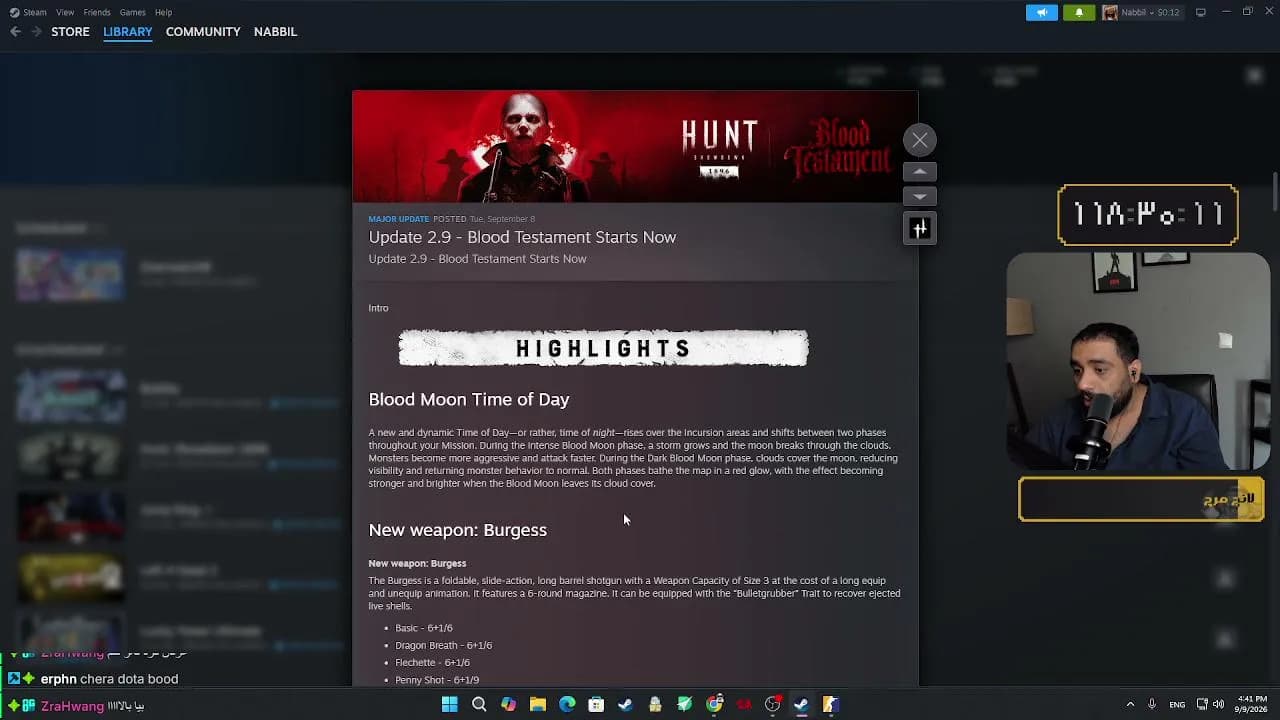Image resolution: width=1280 pixels, height=720 pixels.
Task: Open Google Chrome from the taskbar
Action: tap(714, 704)
